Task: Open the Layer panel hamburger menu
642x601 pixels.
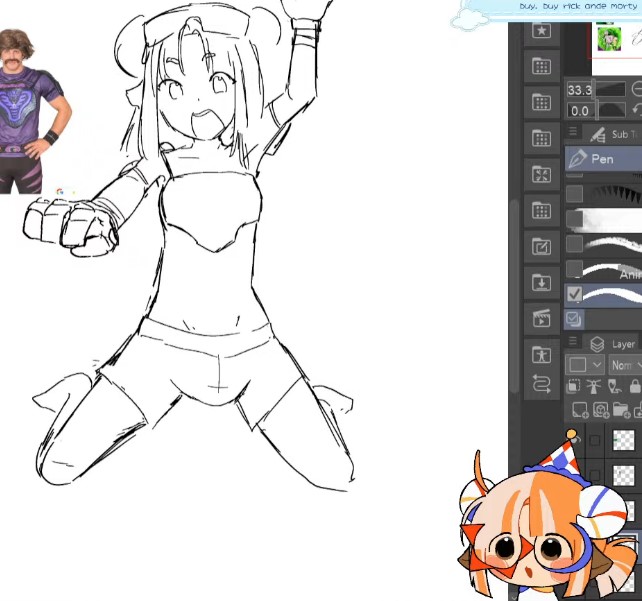Action: click(573, 341)
